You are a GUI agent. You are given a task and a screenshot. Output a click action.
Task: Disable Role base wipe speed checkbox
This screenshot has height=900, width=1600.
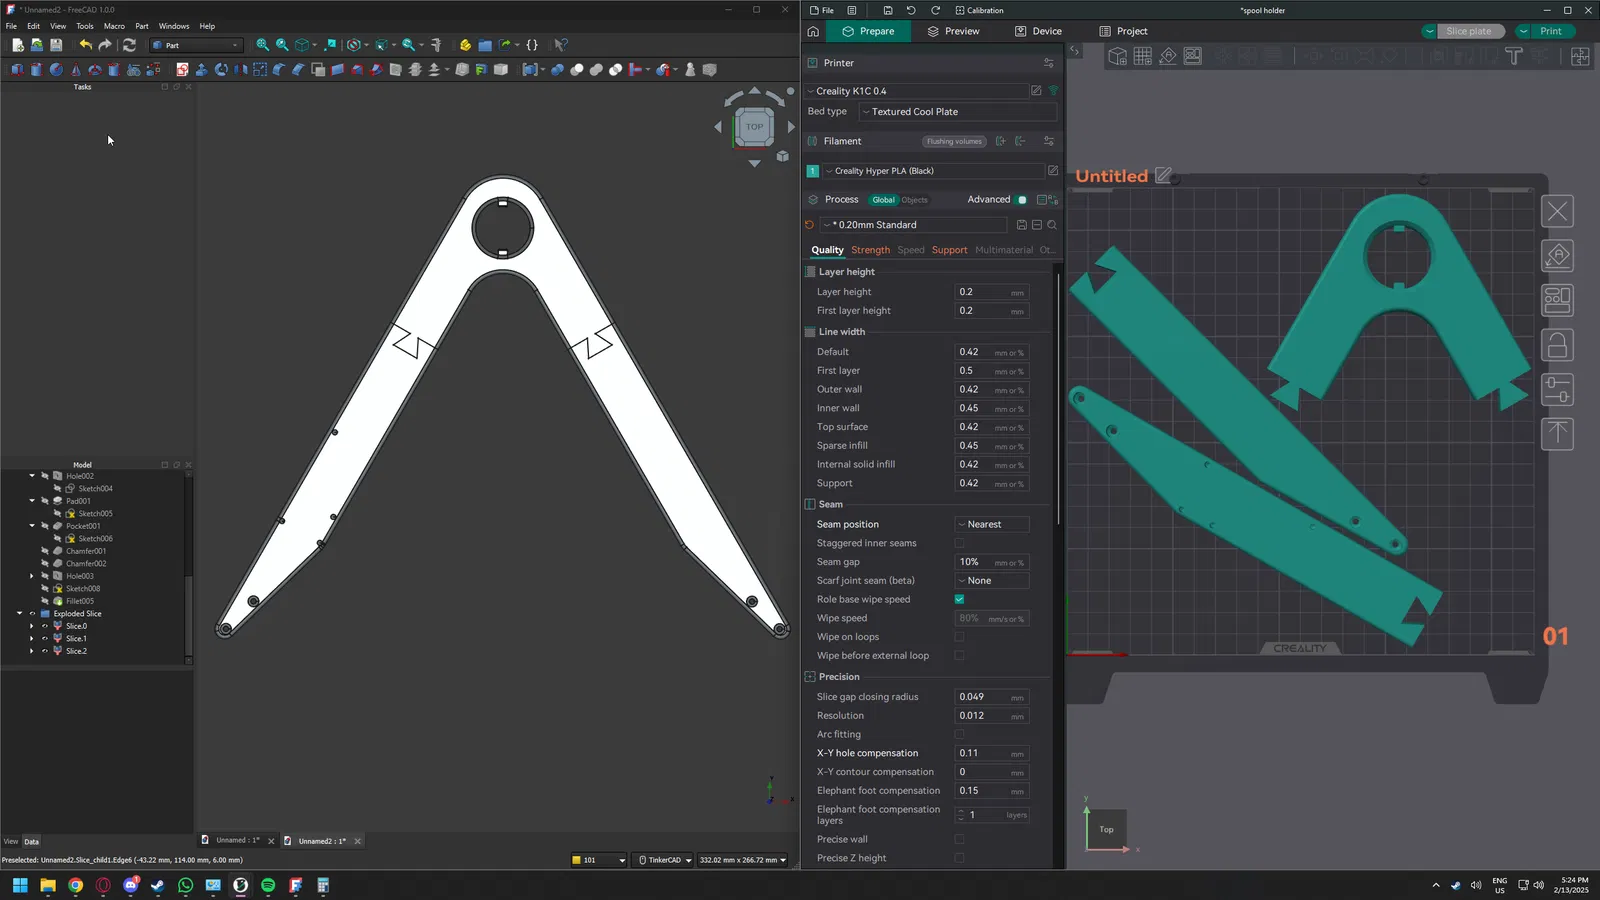click(x=959, y=599)
